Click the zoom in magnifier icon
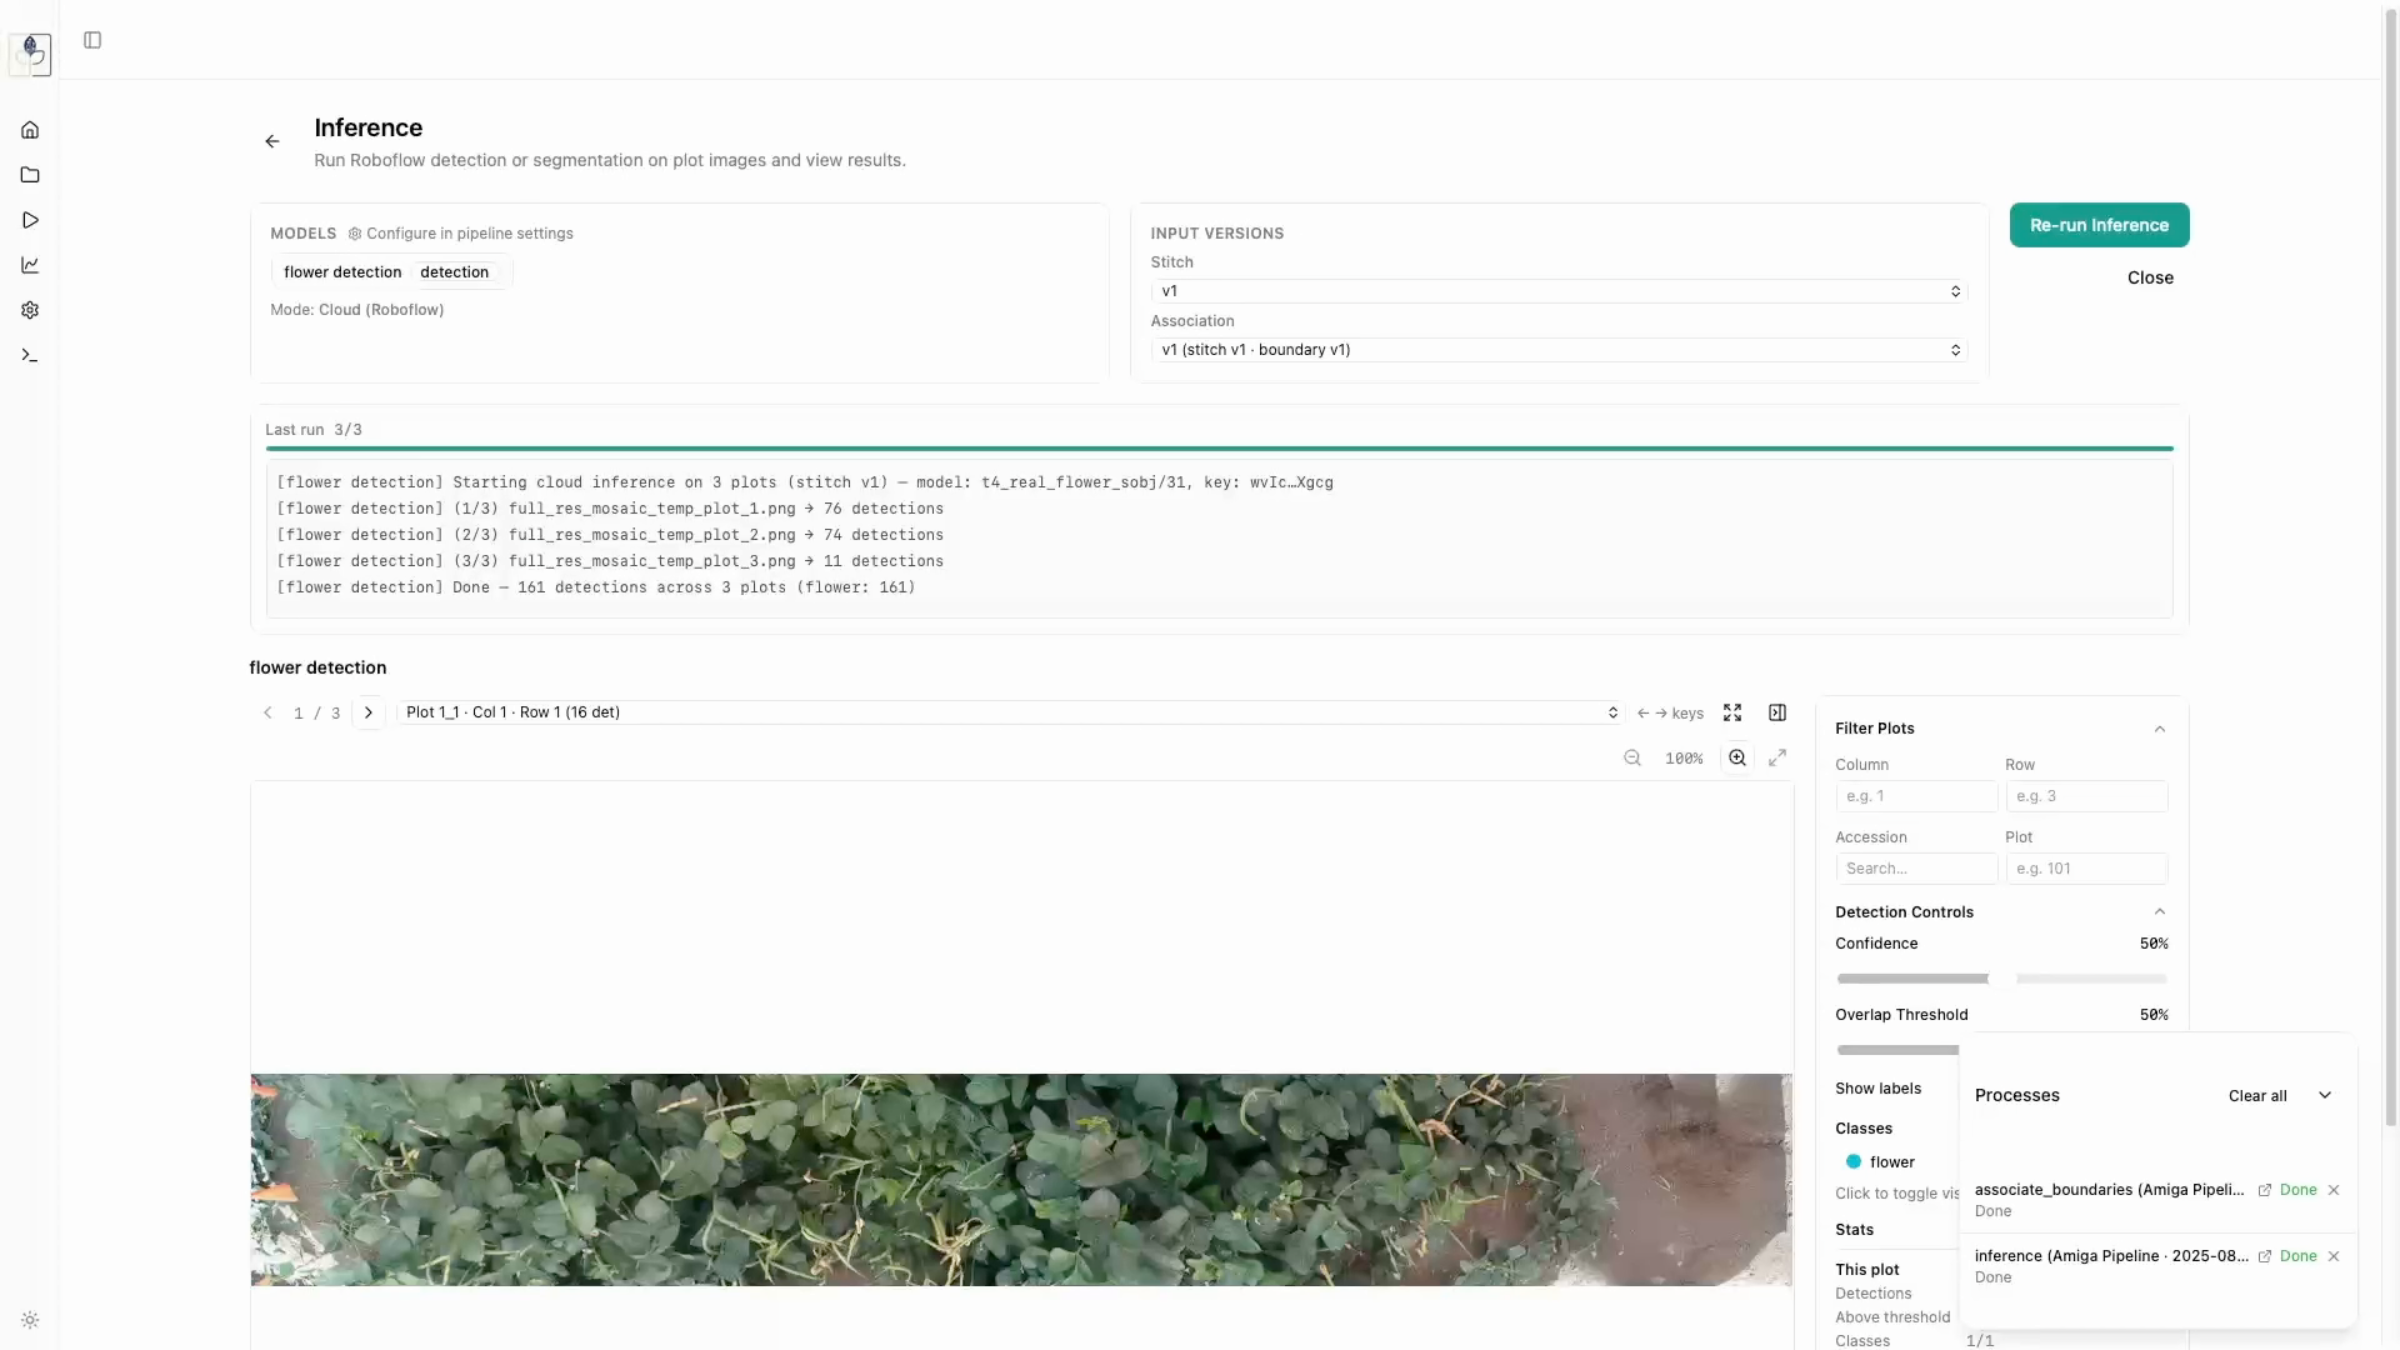Image resolution: width=2400 pixels, height=1350 pixels. tap(1737, 758)
